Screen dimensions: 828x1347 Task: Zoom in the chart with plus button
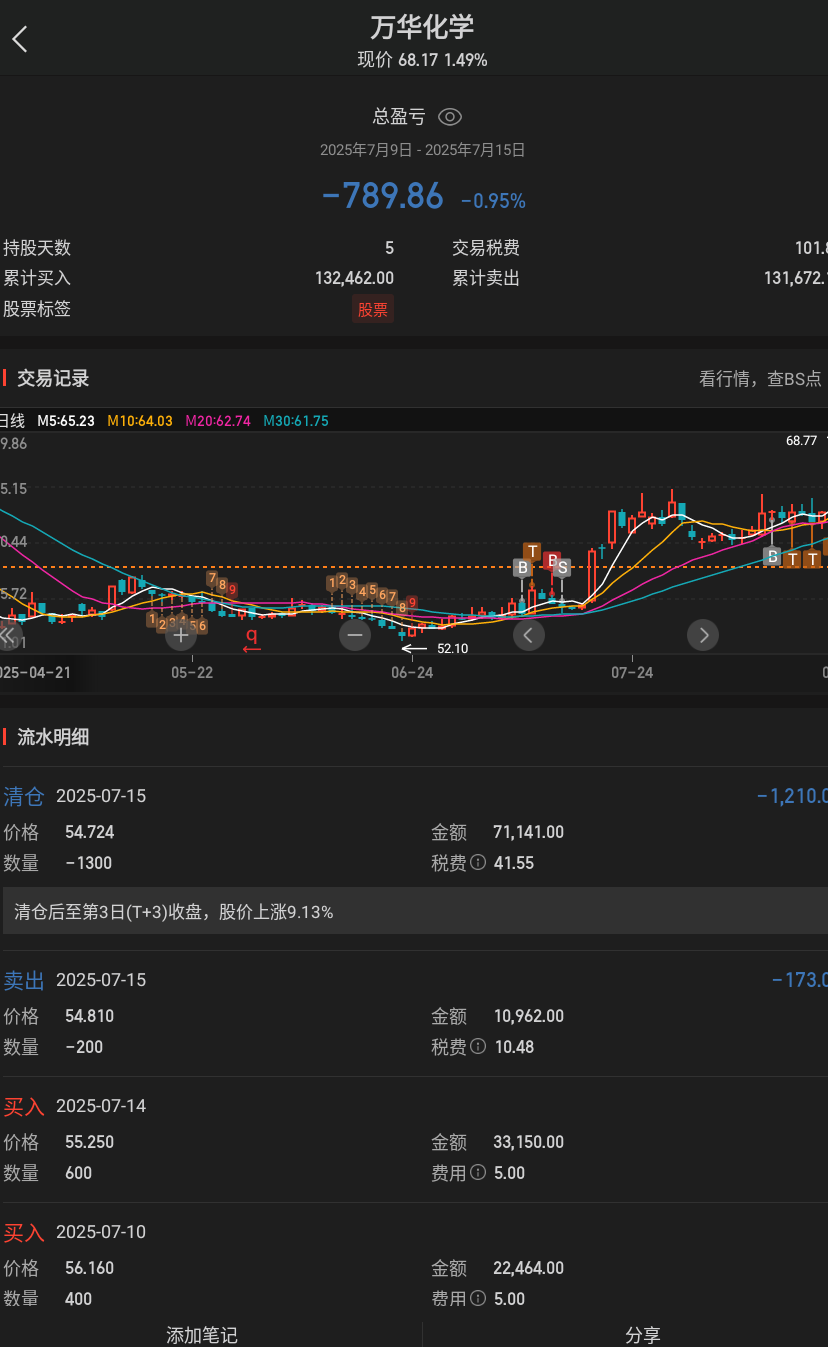[181, 634]
